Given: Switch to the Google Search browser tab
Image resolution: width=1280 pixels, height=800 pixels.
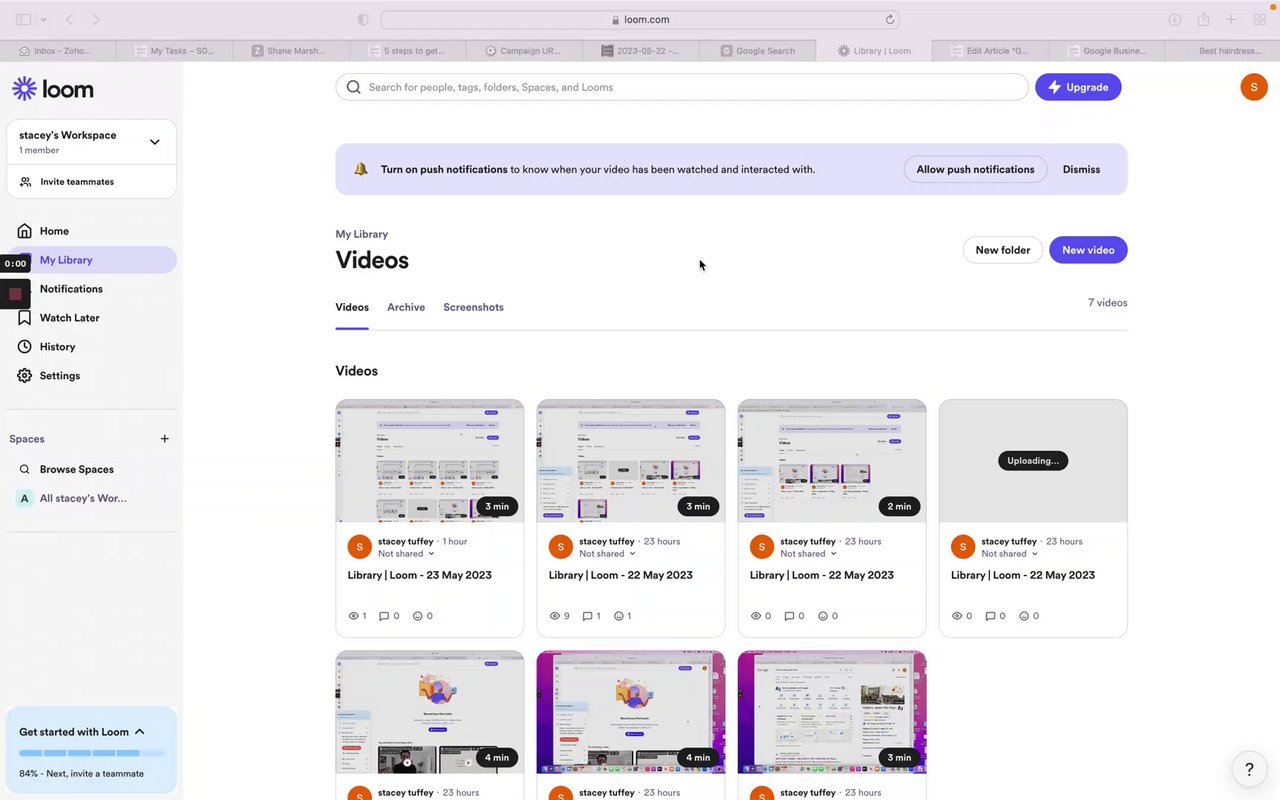Looking at the screenshot, I should (758, 50).
